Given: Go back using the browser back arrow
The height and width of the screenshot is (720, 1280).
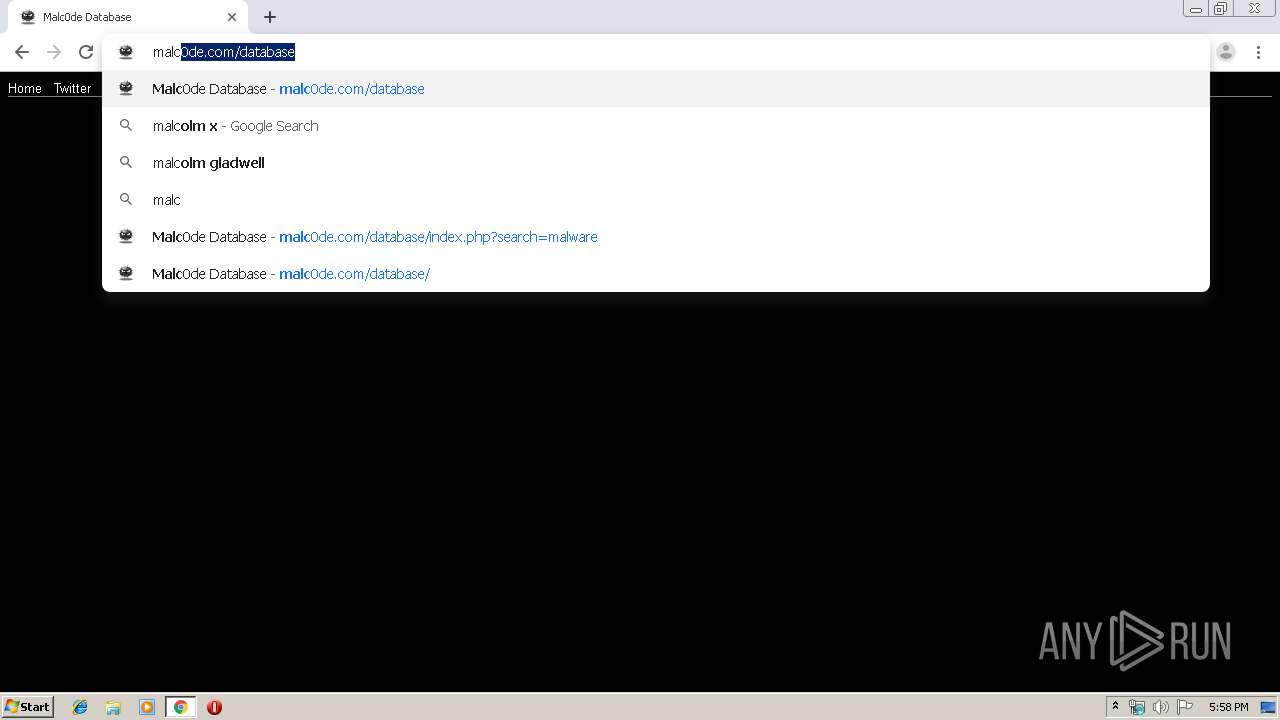Looking at the screenshot, I should pos(22,52).
